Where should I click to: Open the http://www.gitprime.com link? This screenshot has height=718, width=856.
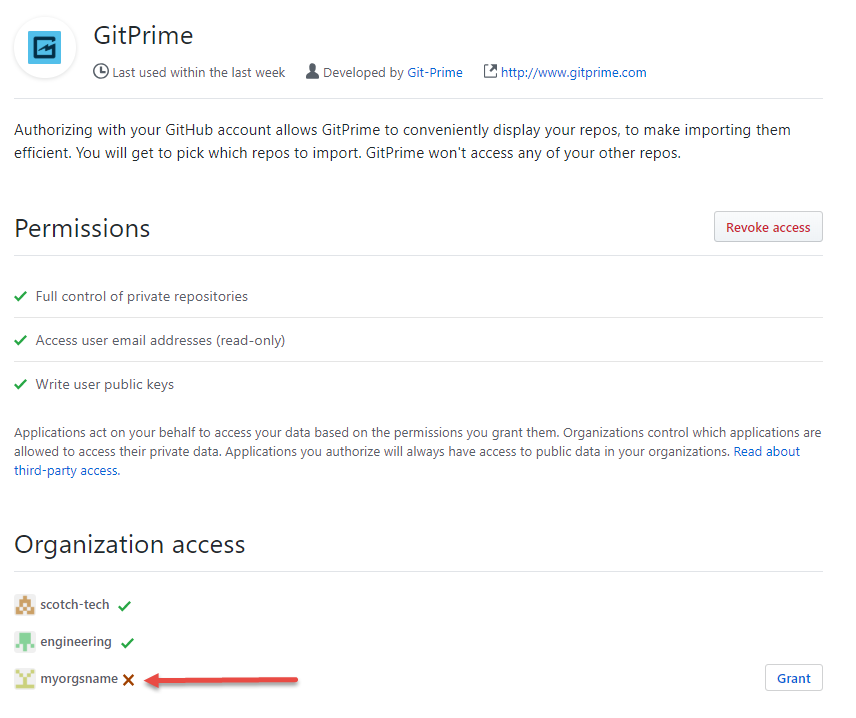573,73
